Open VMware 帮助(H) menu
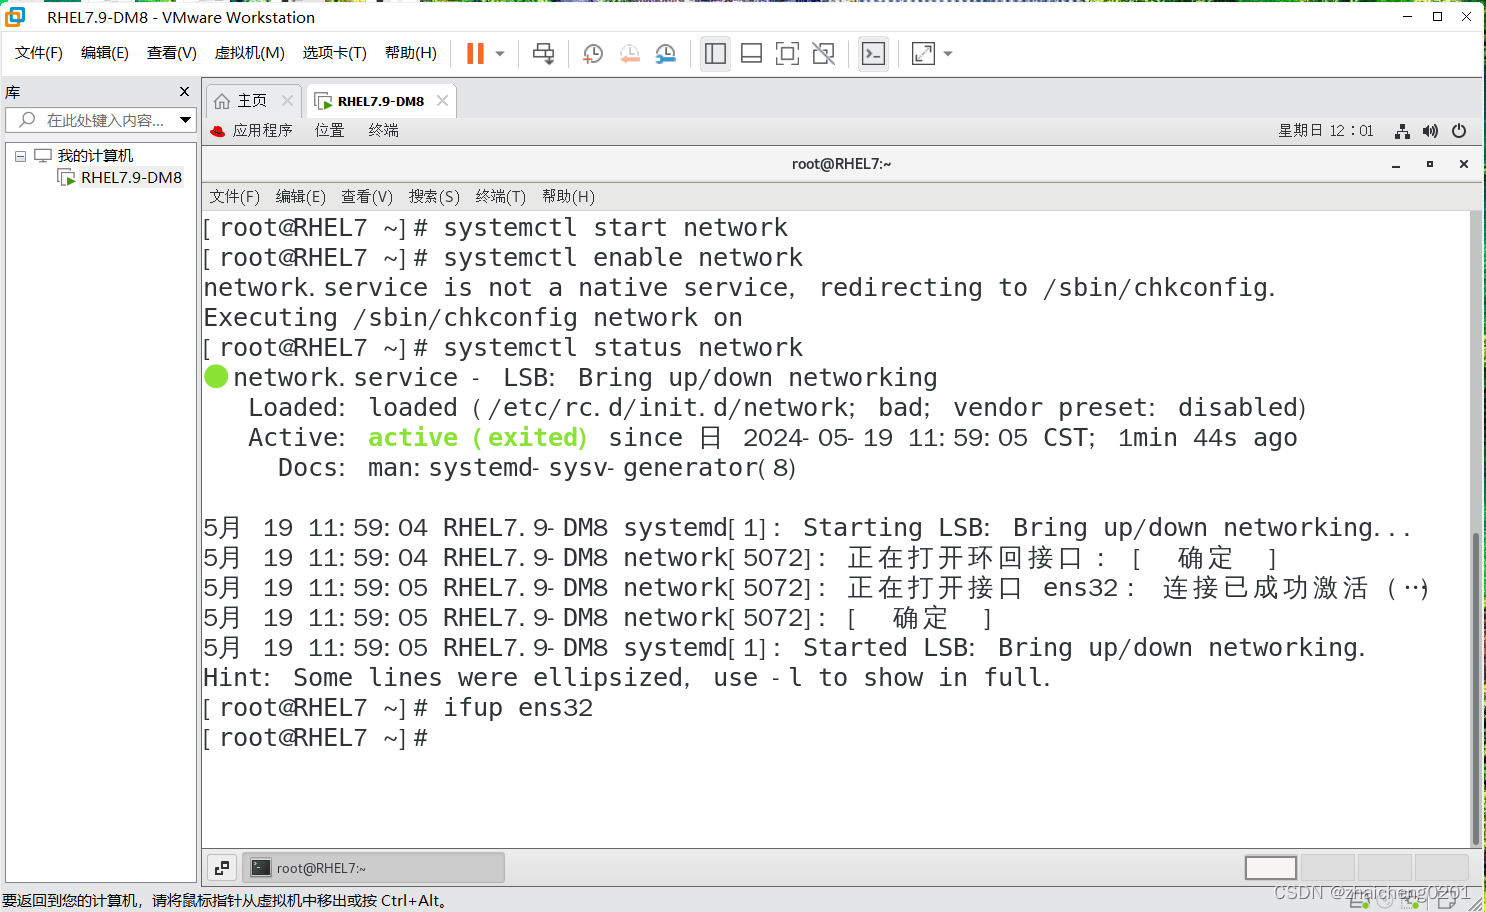 pos(411,53)
